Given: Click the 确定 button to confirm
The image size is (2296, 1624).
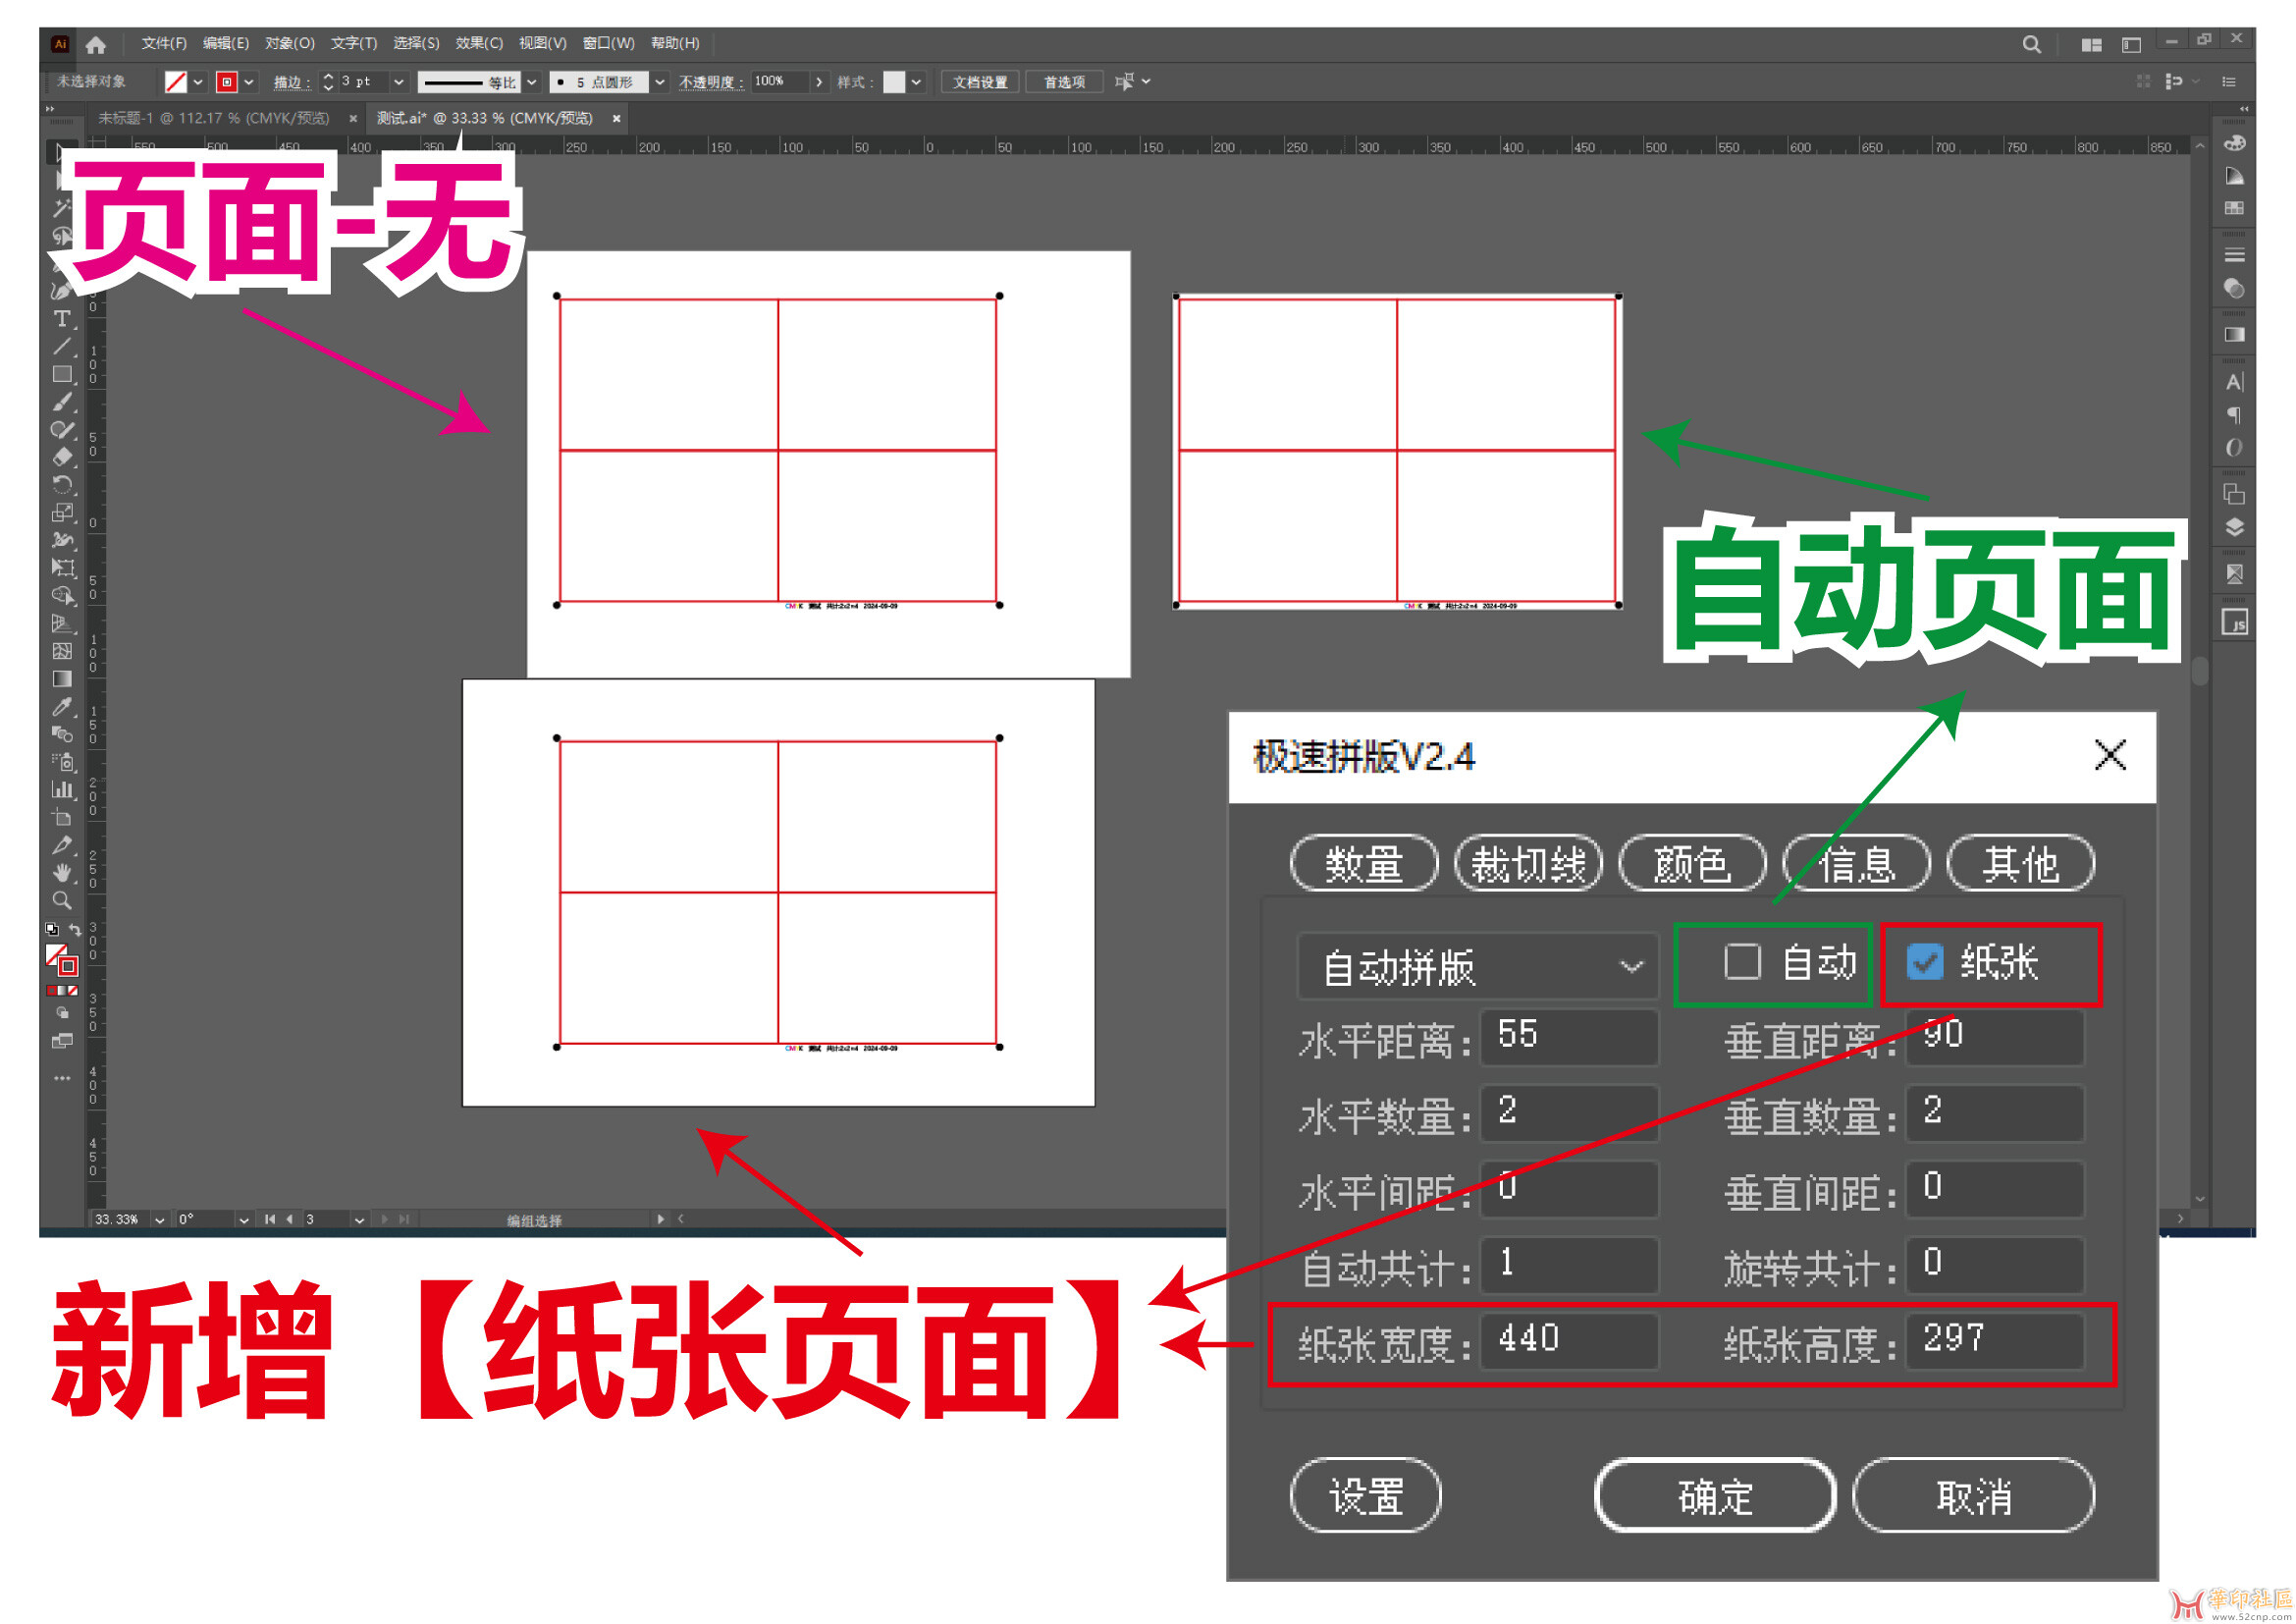Looking at the screenshot, I should 1713,1497.
